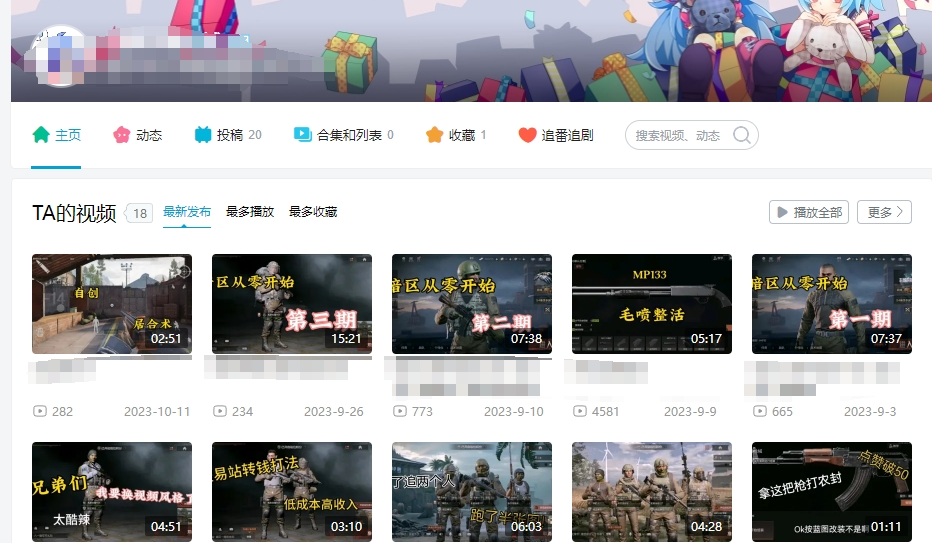Click play count icon under 自创 video

click(x=40, y=411)
